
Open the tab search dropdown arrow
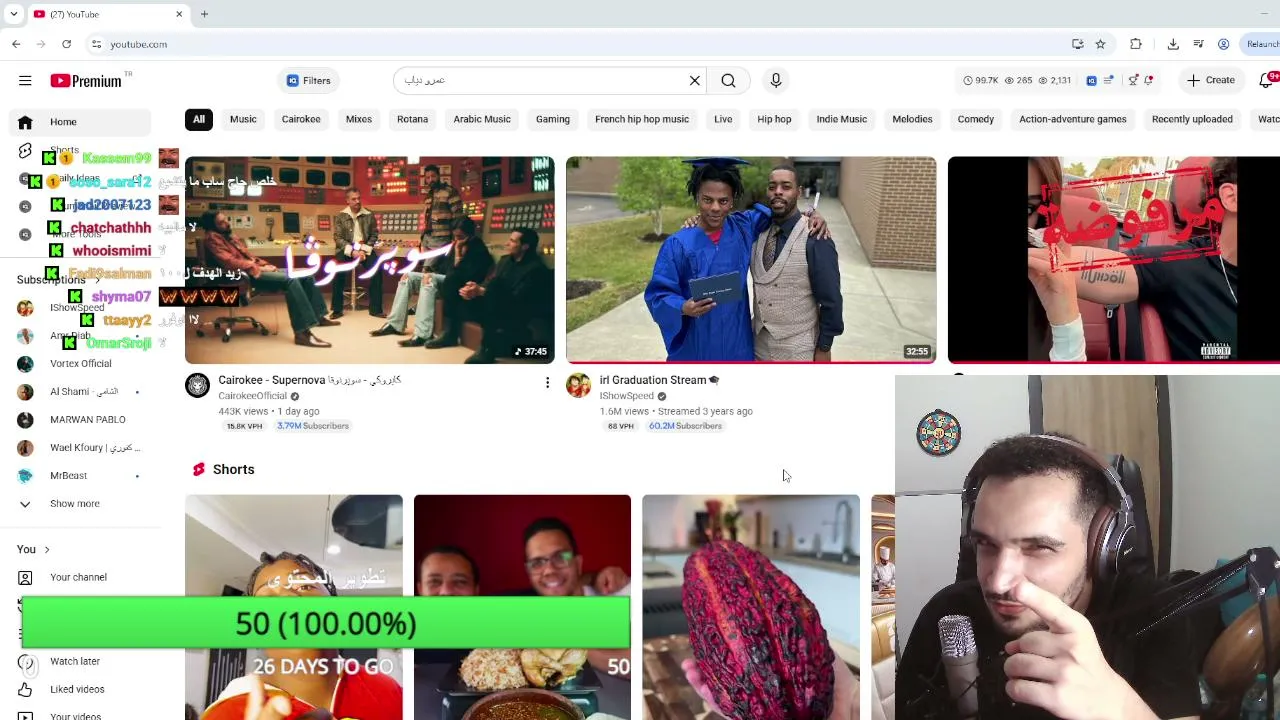point(13,14)
